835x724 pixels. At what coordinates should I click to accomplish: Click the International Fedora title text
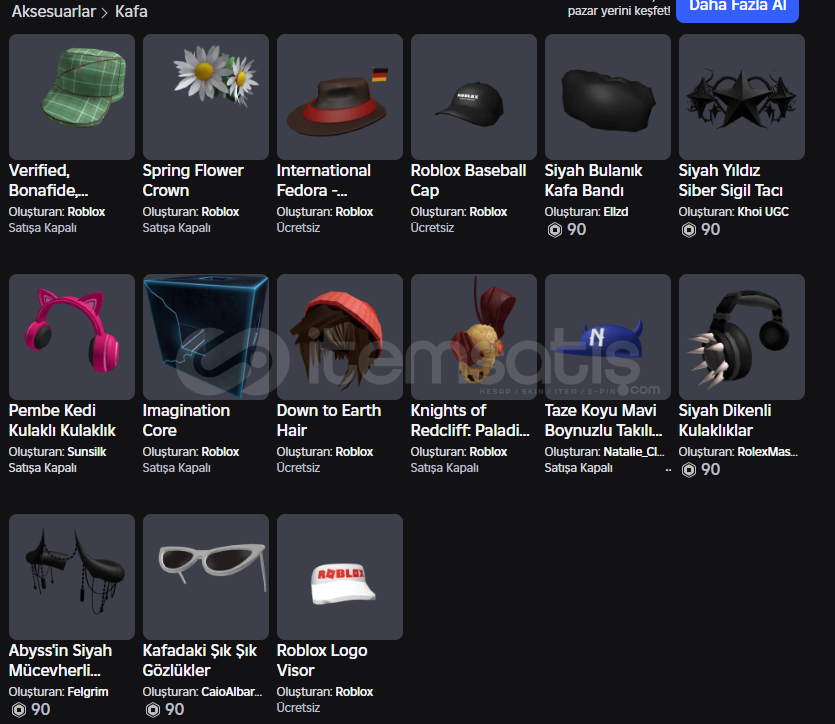[324, 180]
